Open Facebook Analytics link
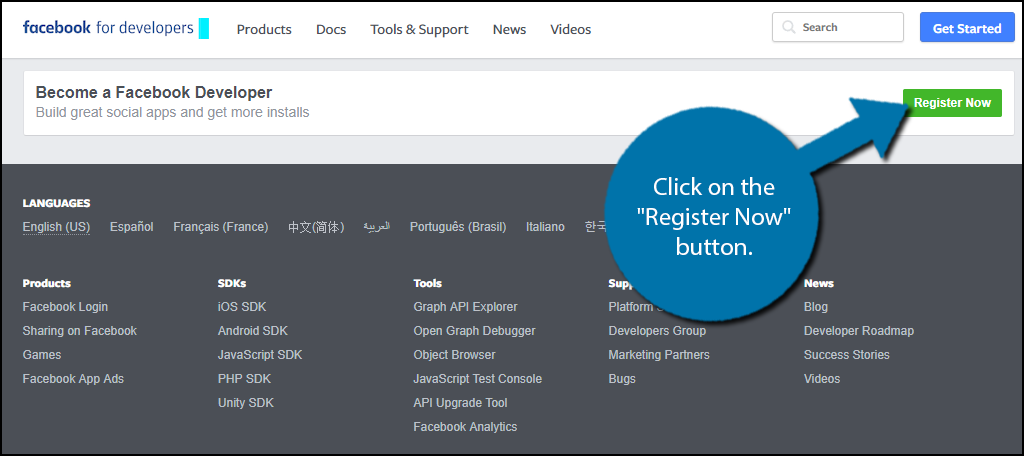Screen dimensions: 1024x456 click(466, 427)
